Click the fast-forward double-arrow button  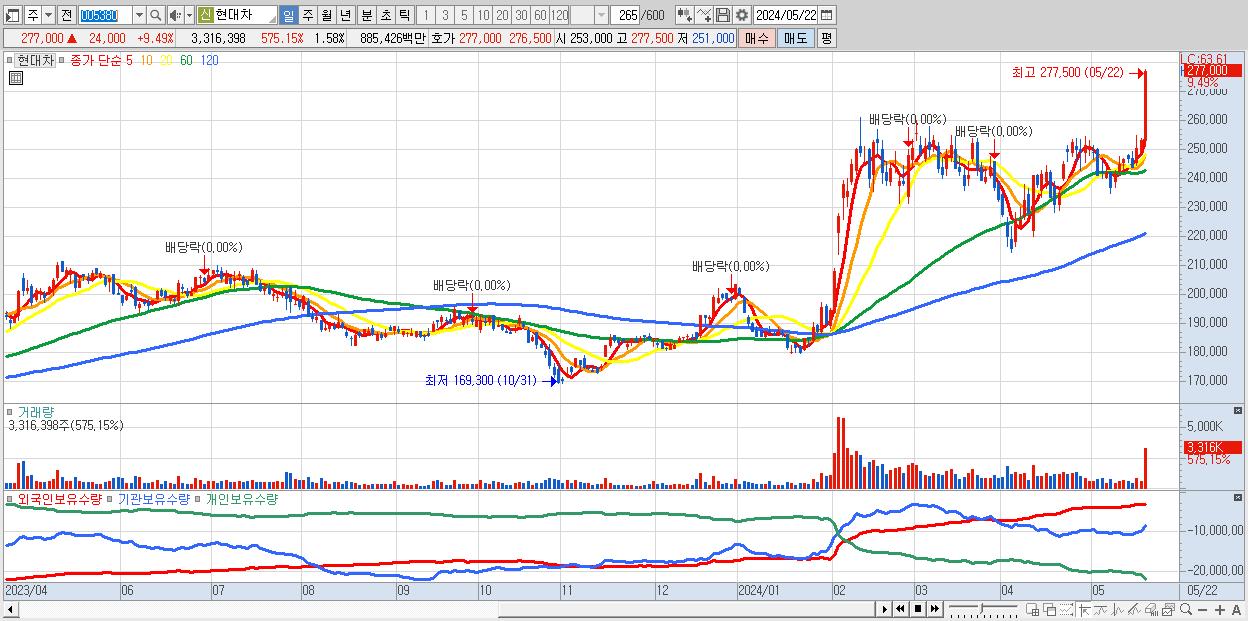tap(935, 609)
